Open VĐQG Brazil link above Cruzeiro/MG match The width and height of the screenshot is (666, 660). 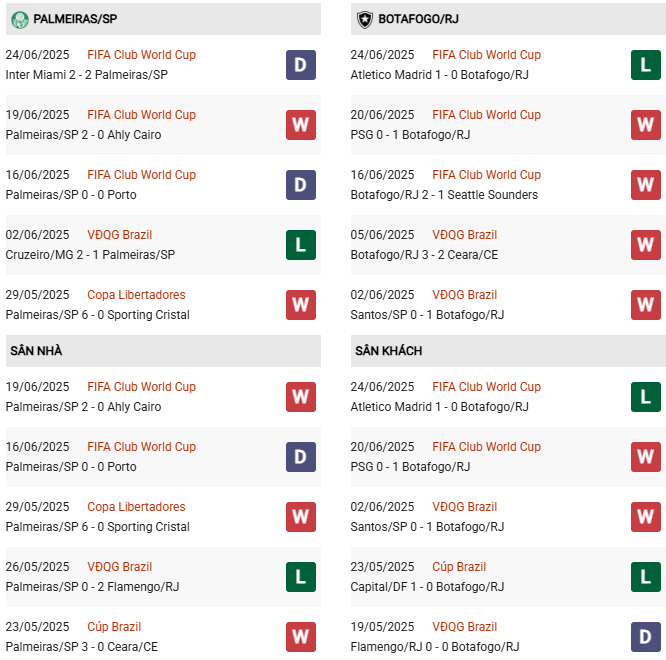click(119, 235)
